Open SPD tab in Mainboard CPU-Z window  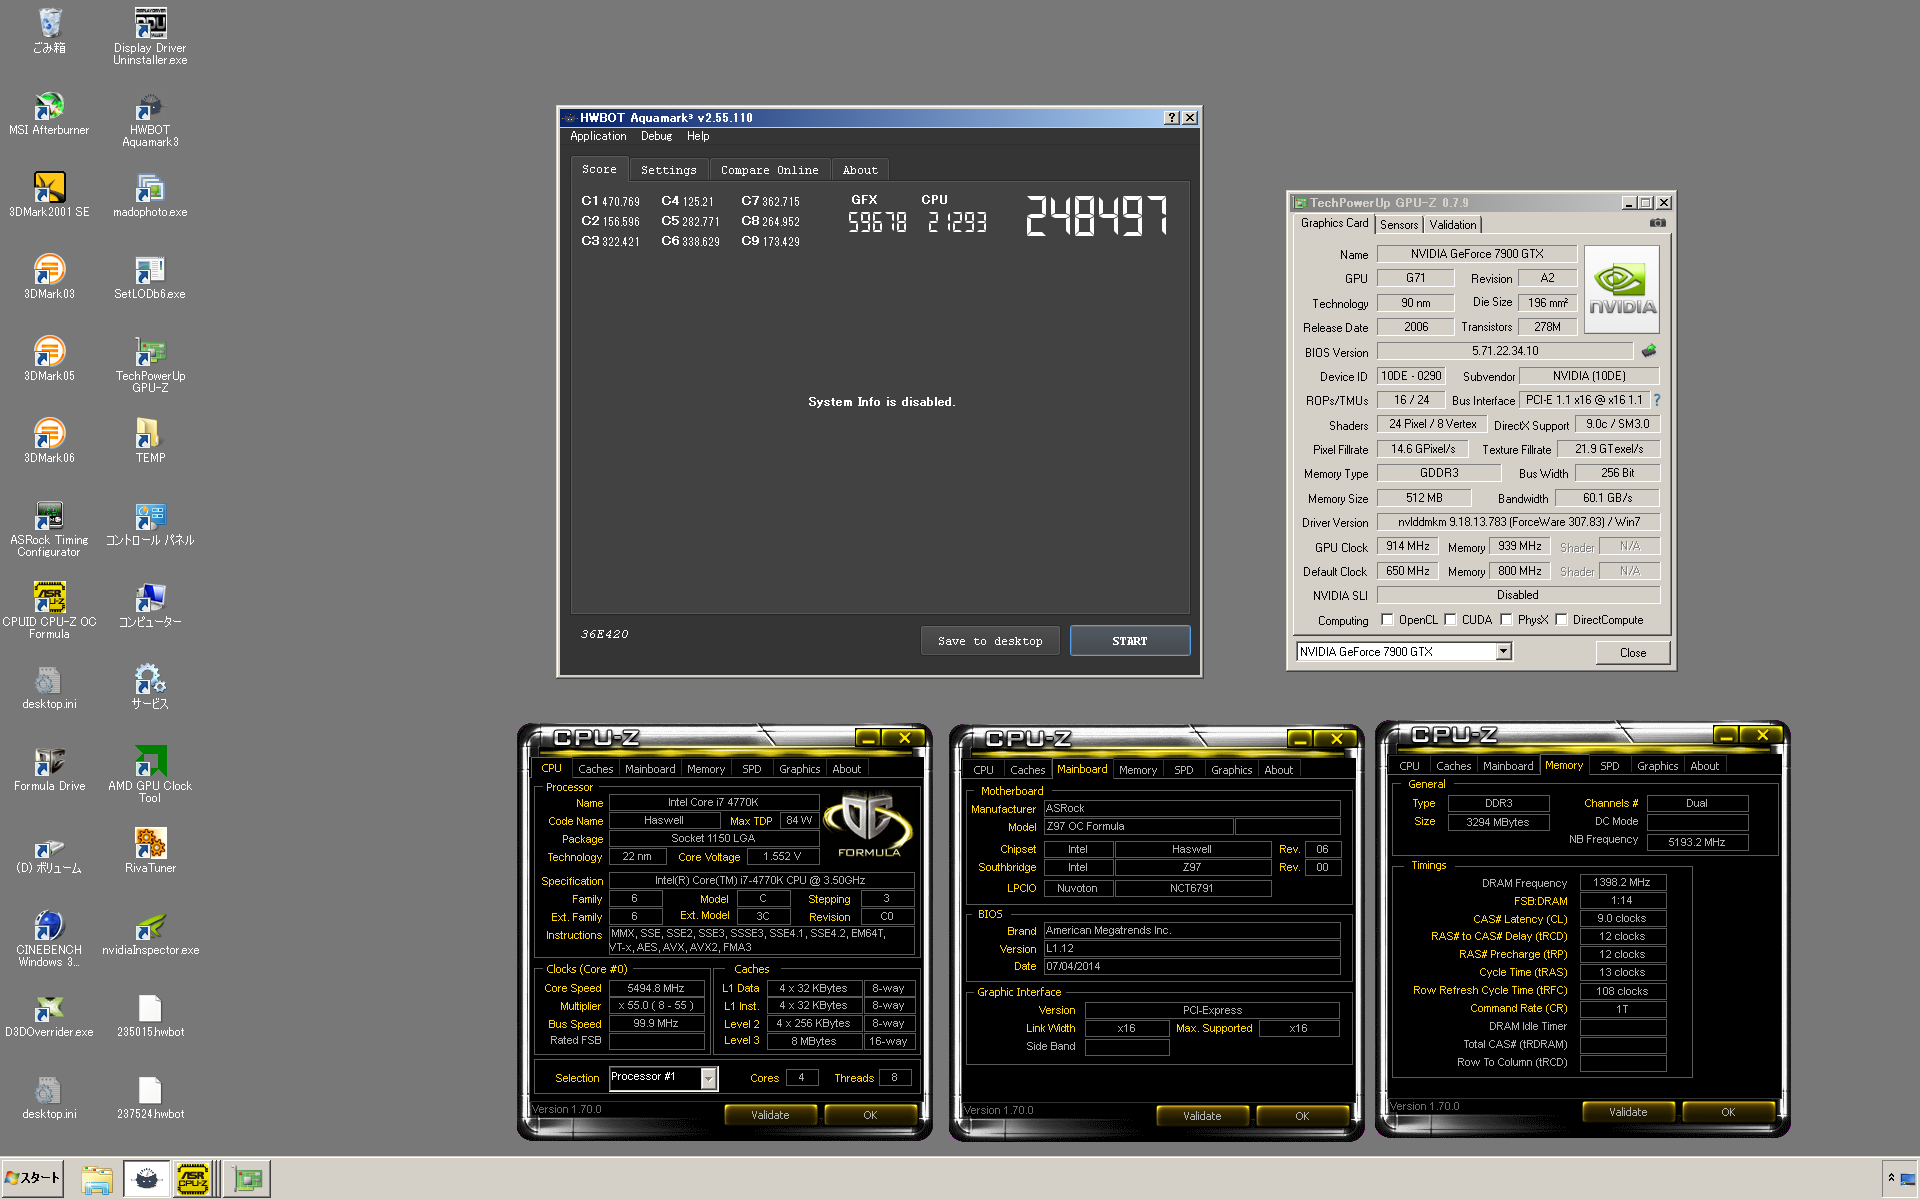coord(1183,770)
